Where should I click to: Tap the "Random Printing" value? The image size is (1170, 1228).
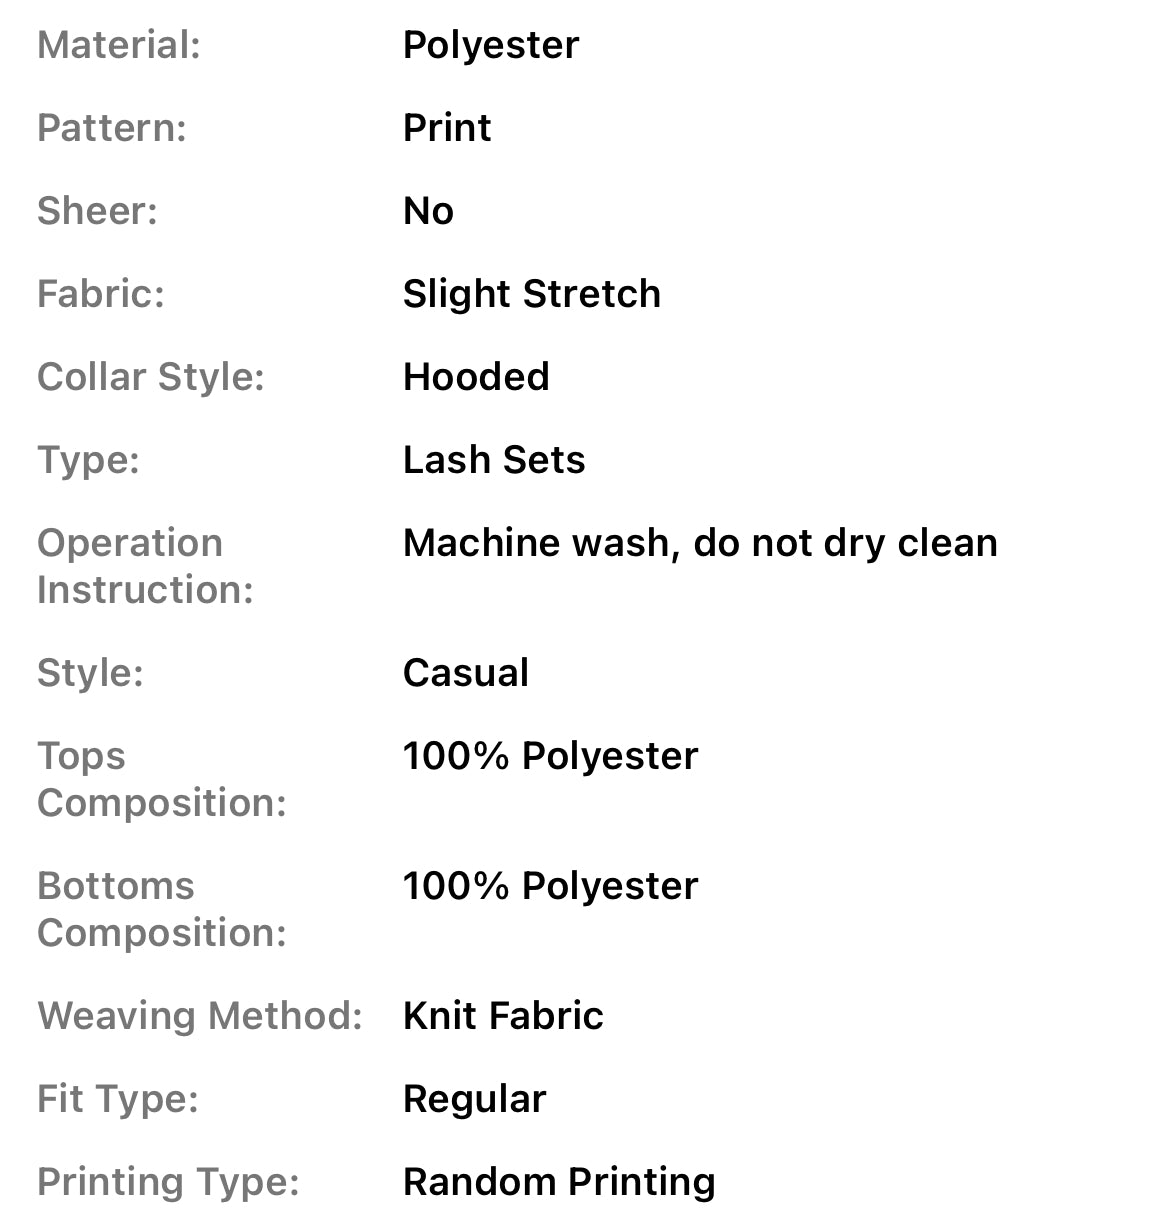(559, 1182)
